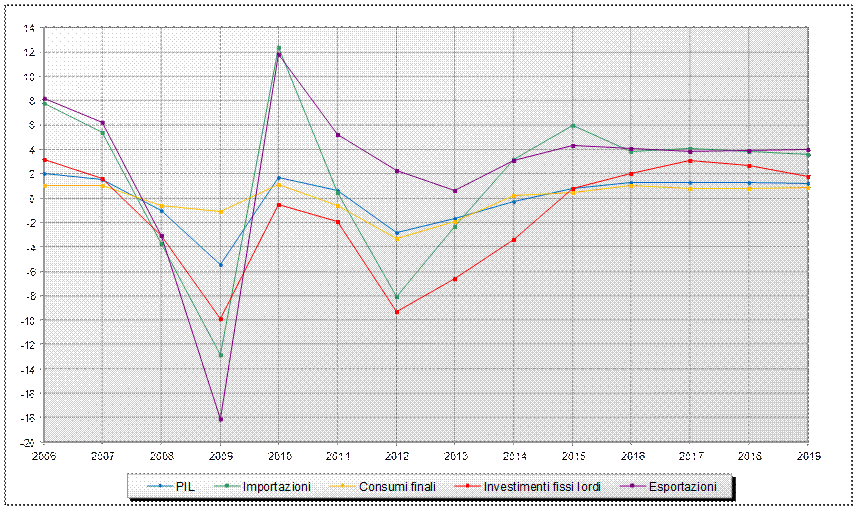Click the green Importazioni legend line marker

(229, 486)
